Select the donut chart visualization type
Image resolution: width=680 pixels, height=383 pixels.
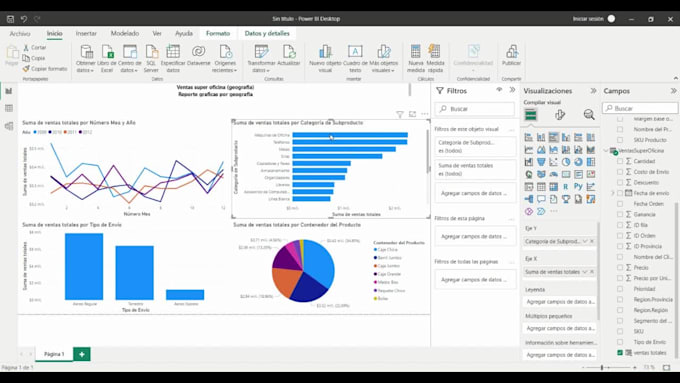578,162
